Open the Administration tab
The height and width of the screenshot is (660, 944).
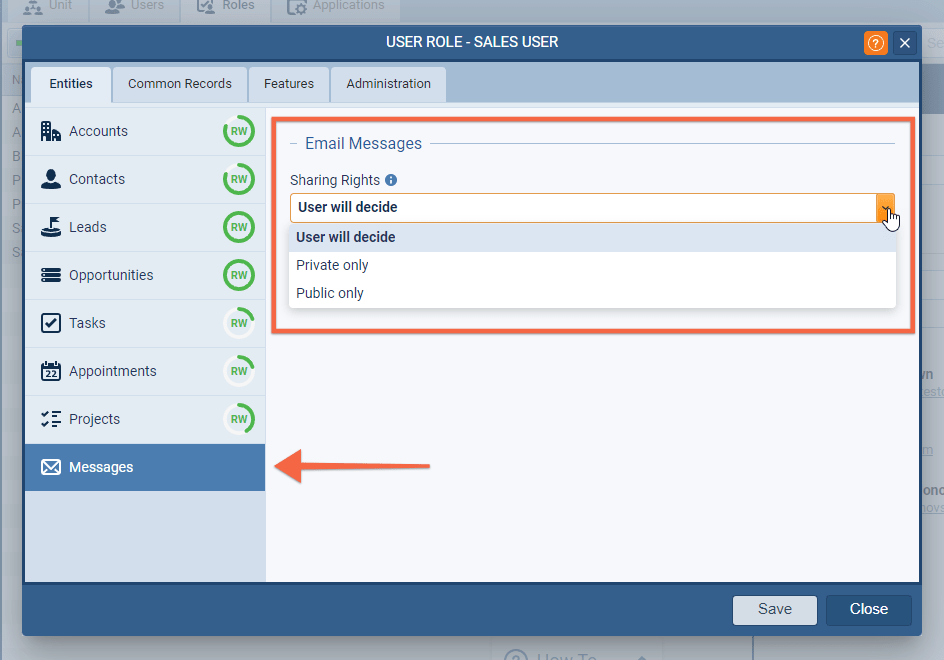click(x=388, y=84)
